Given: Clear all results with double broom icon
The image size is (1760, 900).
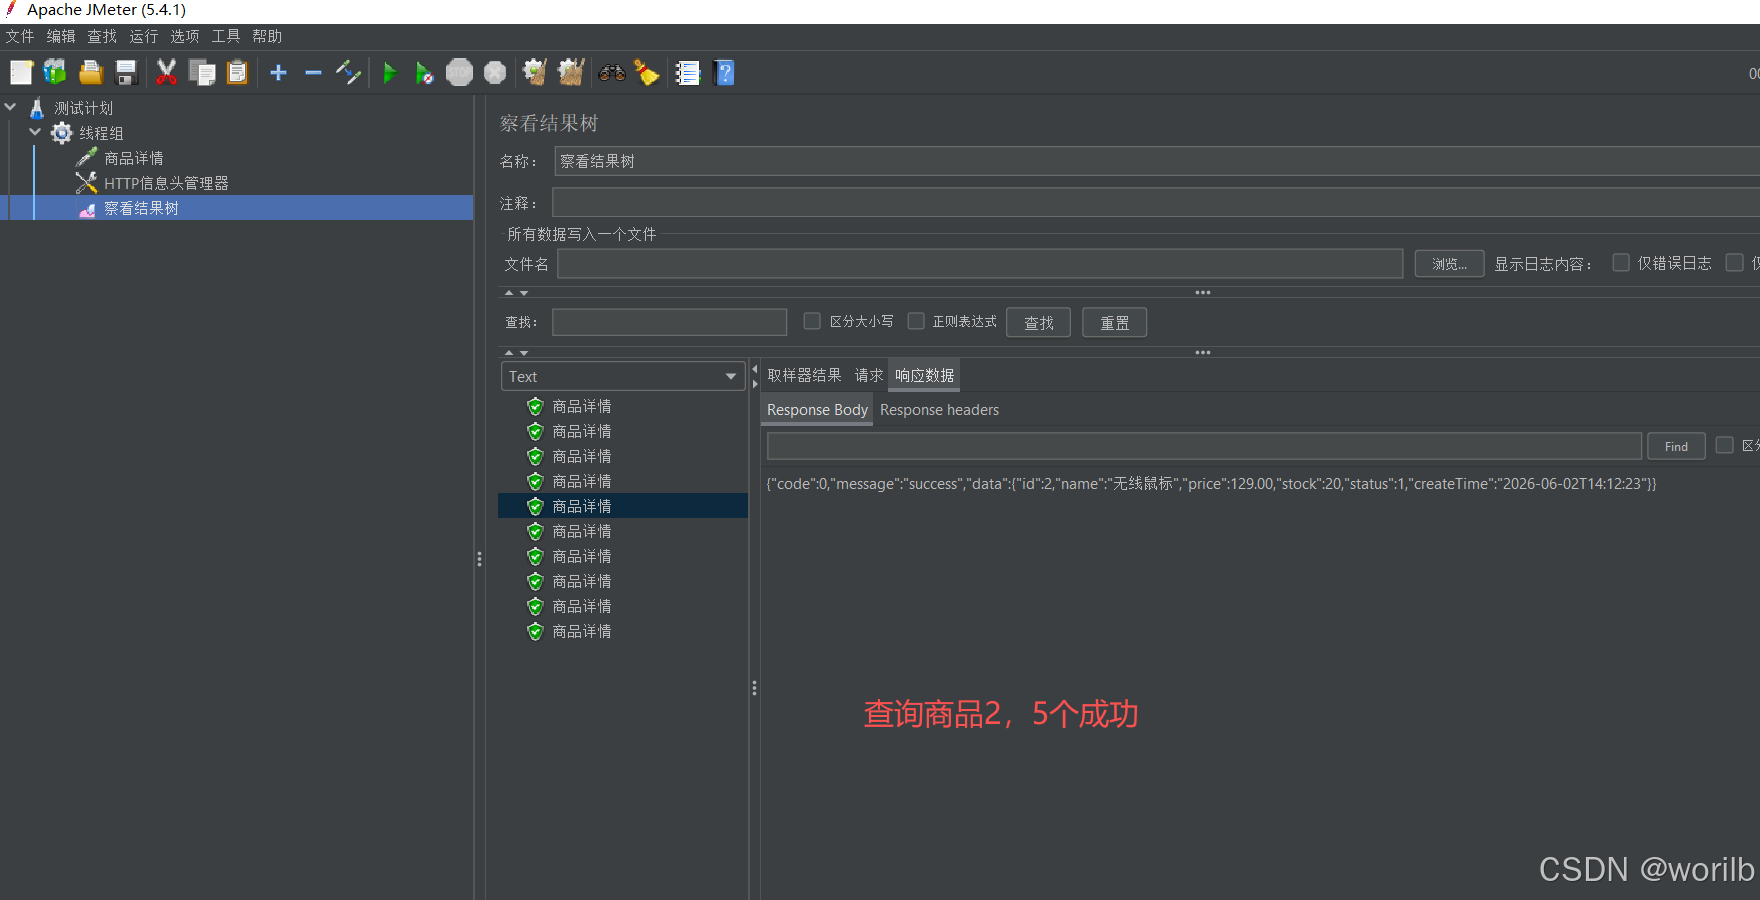Looking at the screenshot, I should coord(571,73).
